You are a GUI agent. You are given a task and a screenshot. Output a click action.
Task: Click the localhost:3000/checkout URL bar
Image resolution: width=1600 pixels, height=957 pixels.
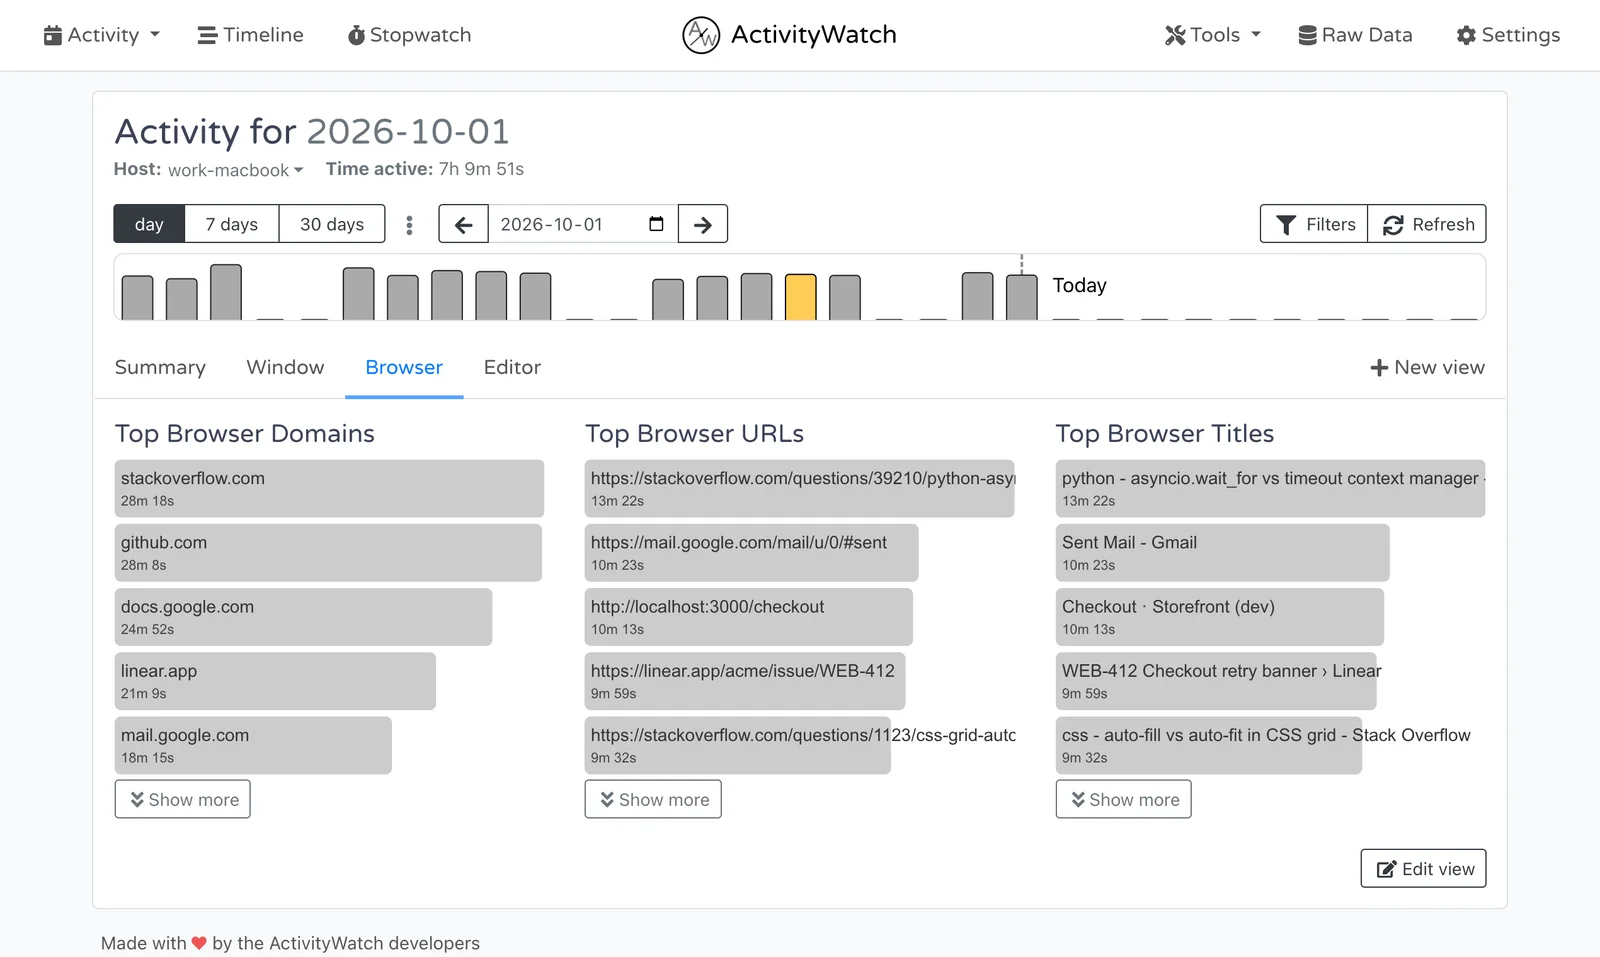click(x=749, y=617)
